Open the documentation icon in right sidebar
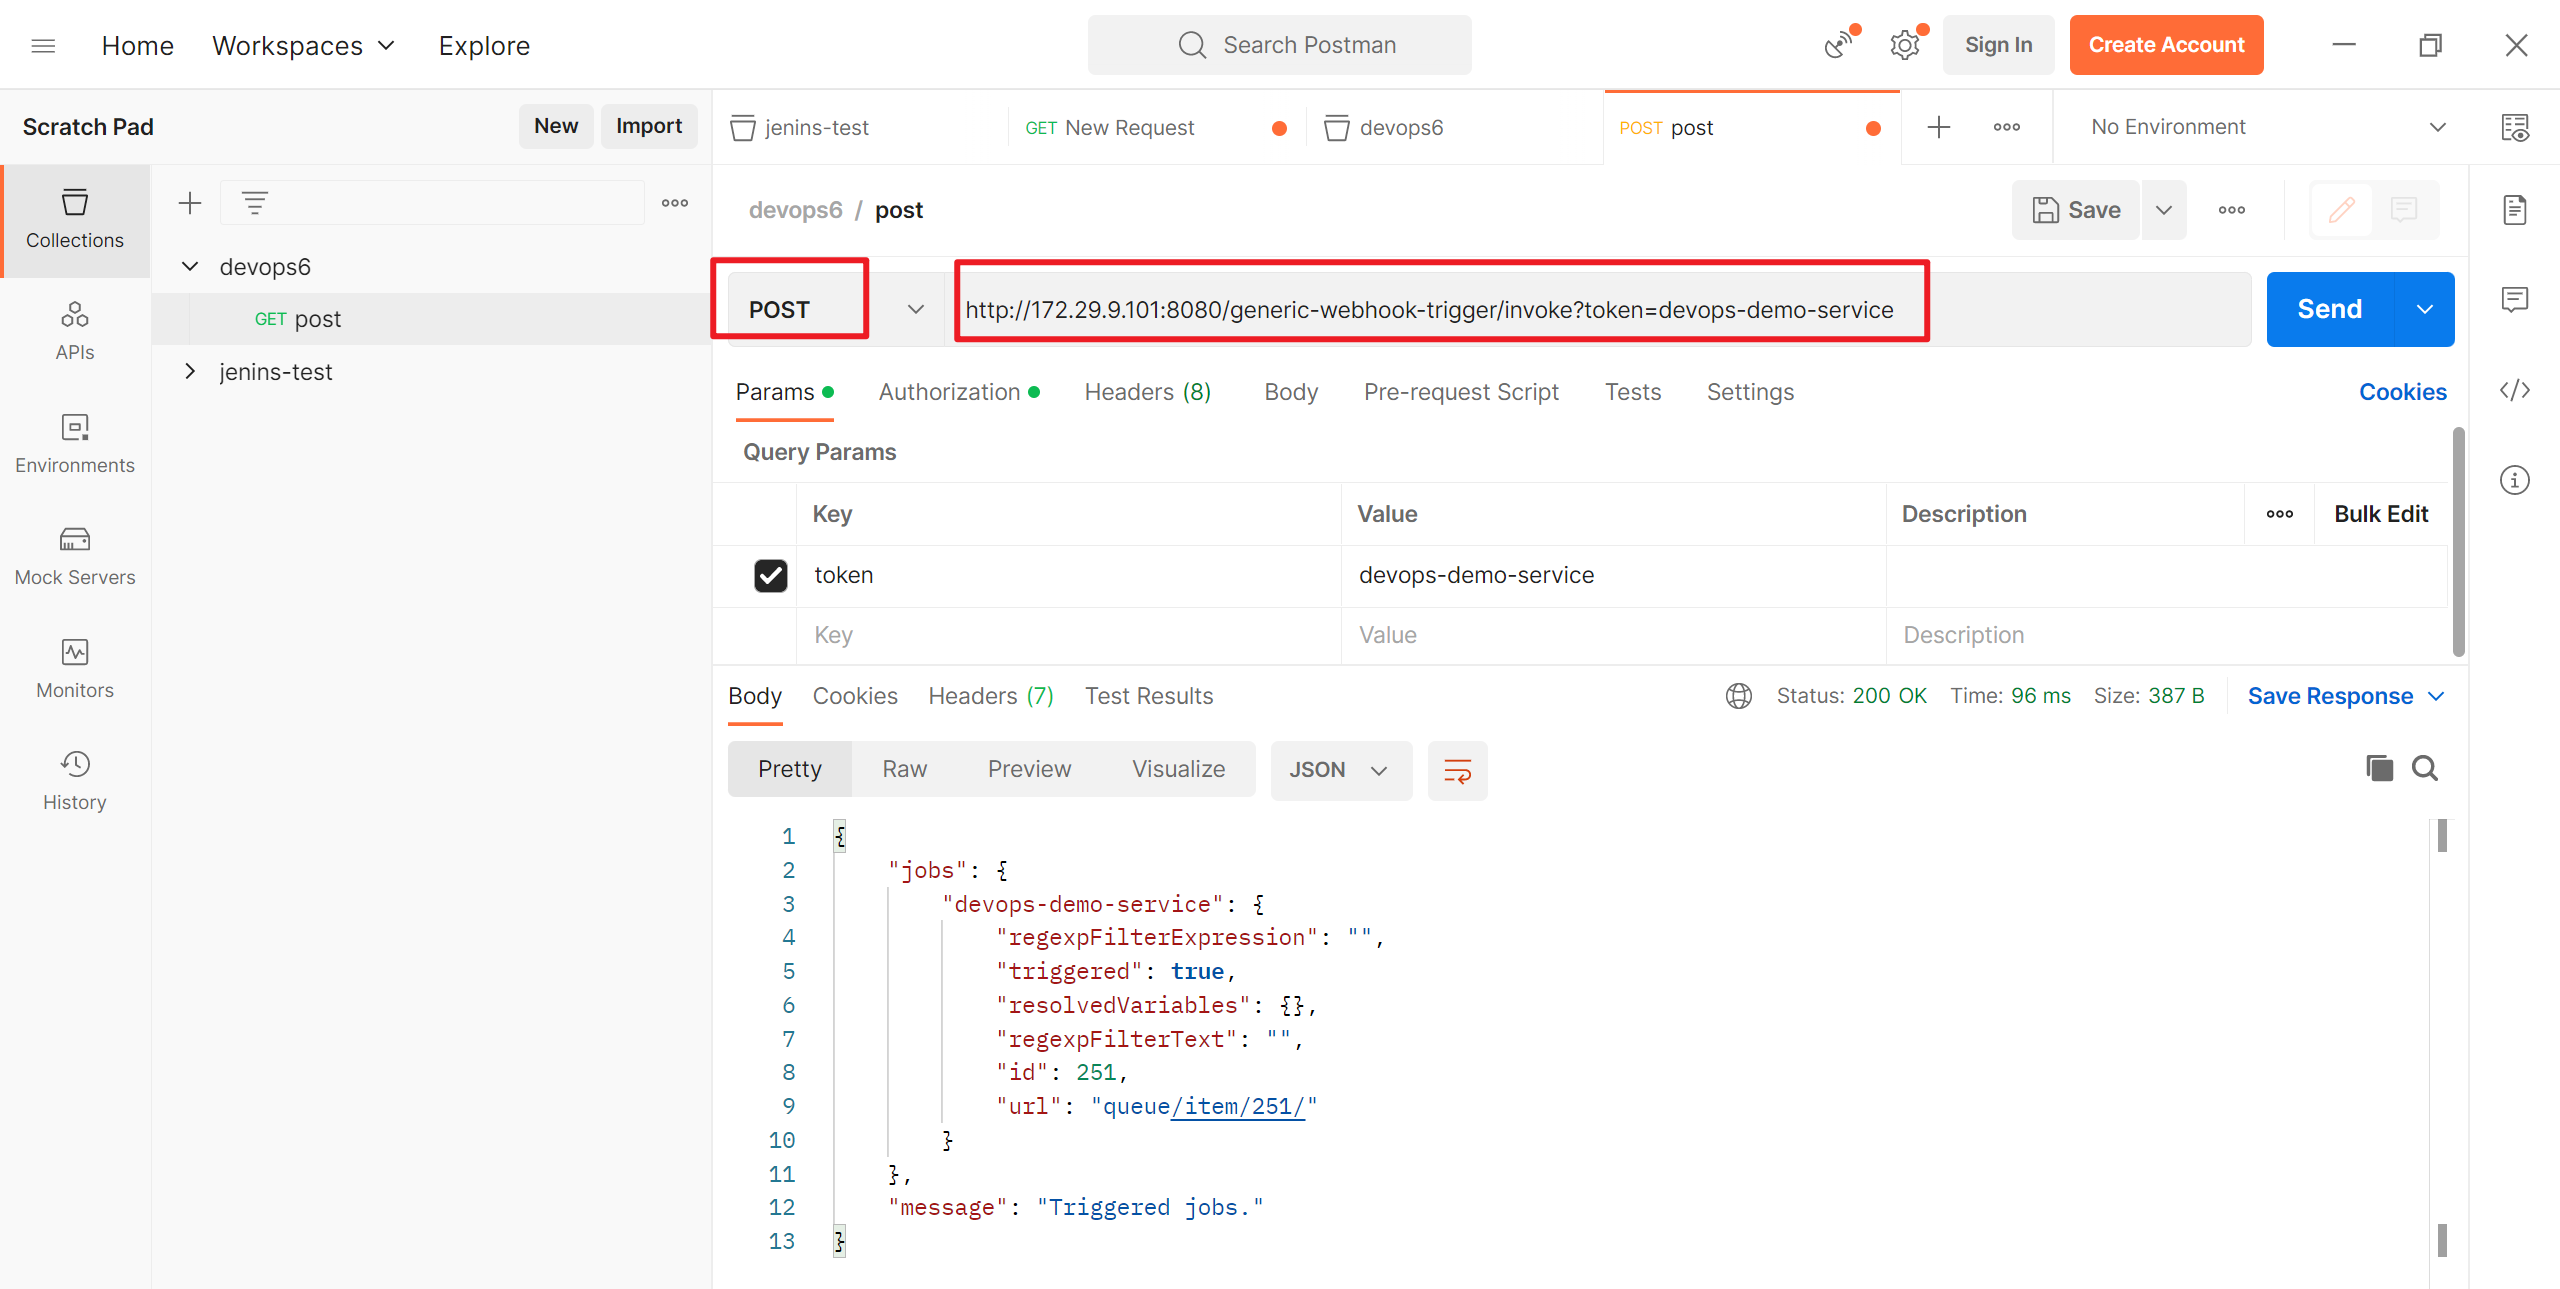The width and height of the screenshot is (2560, 1289). (2515, 210)
